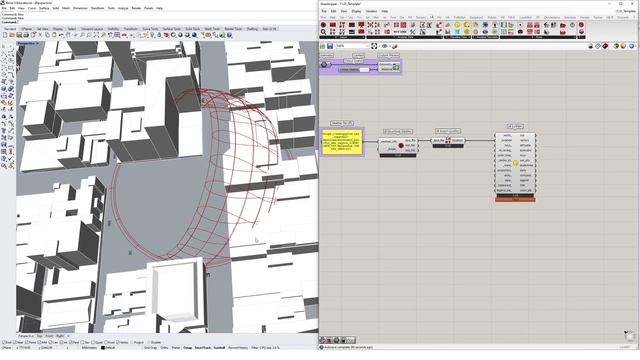This screenshot has height=360, width=640.
Task: Click the Zoom Extents icon in Grasshopper canvas toolbar
Action: click(374, 46)
